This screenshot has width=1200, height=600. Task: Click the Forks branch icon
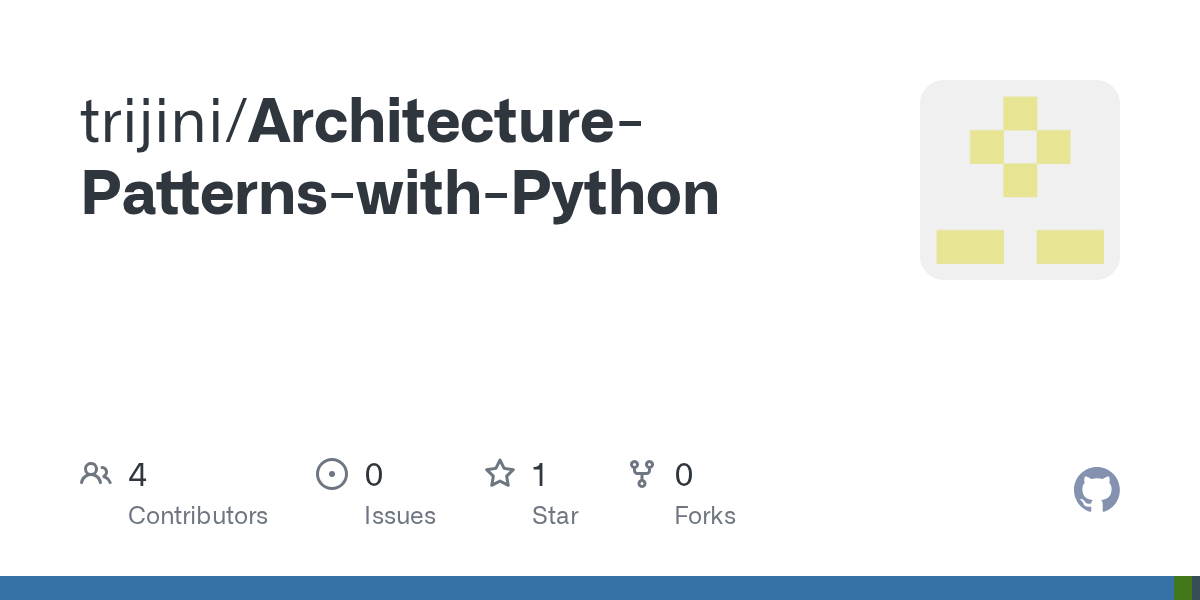coord(642,474)
